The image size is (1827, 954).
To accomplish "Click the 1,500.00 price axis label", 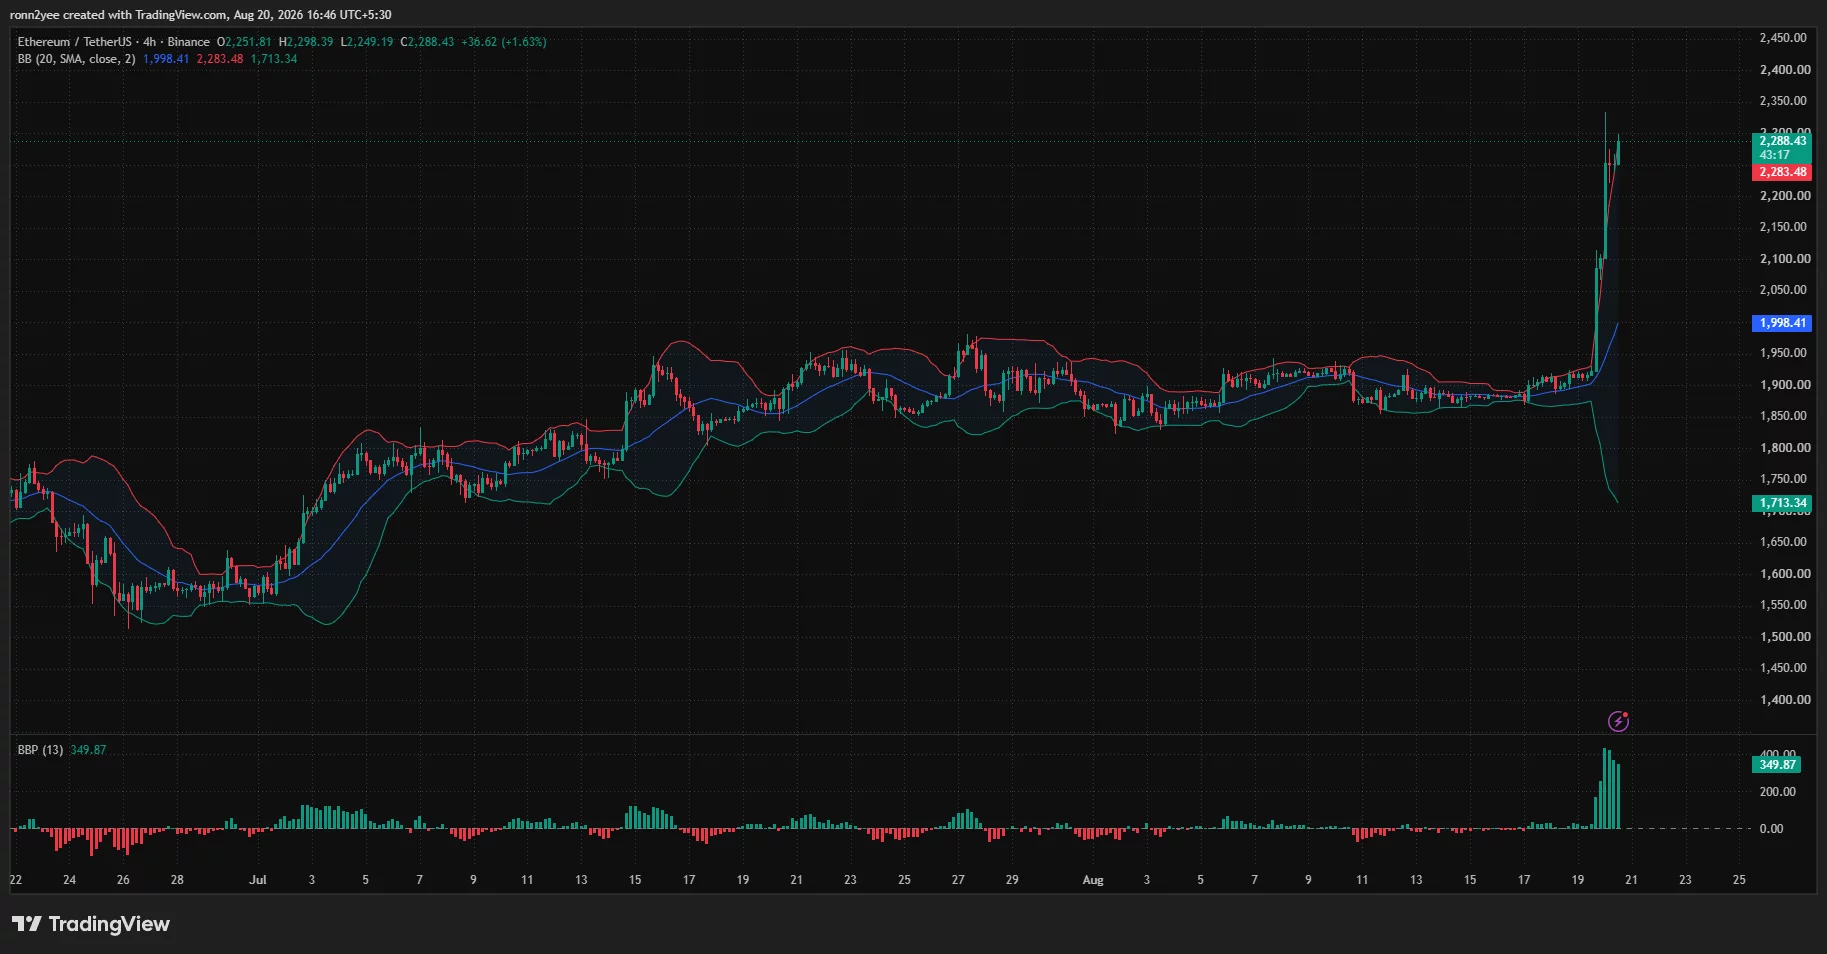I will point(1785,637).
